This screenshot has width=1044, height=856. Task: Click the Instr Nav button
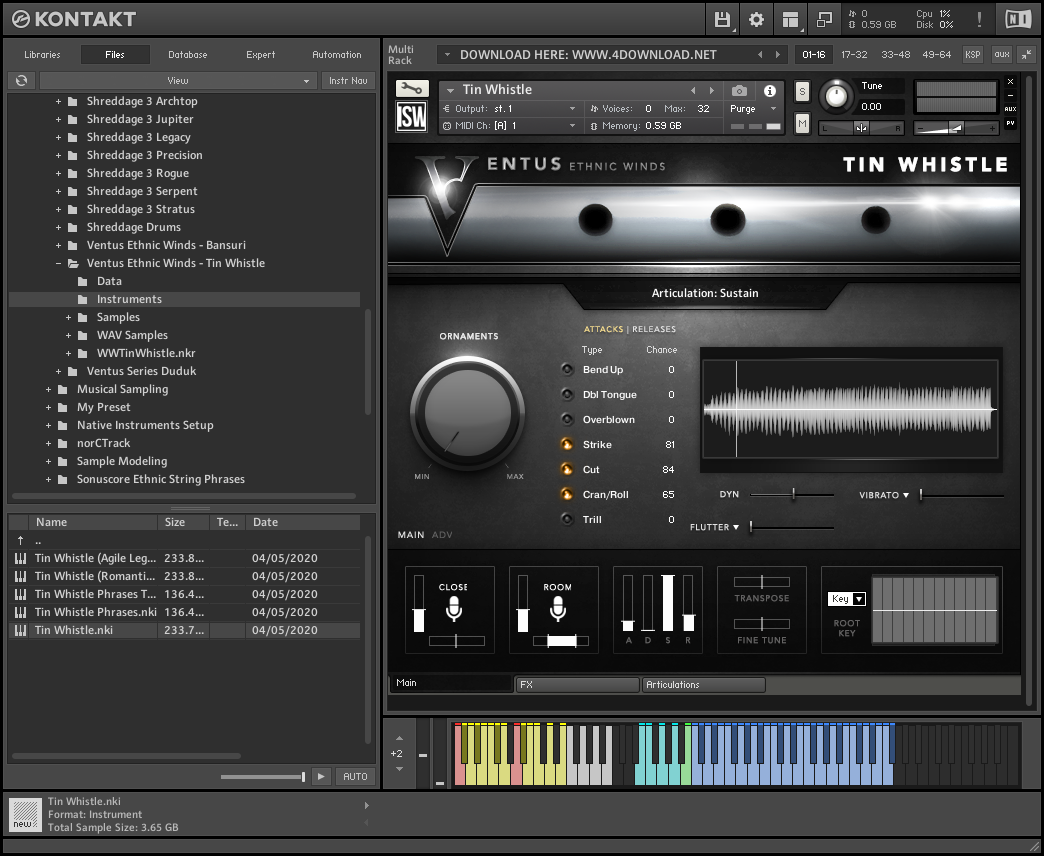(347, 81)
